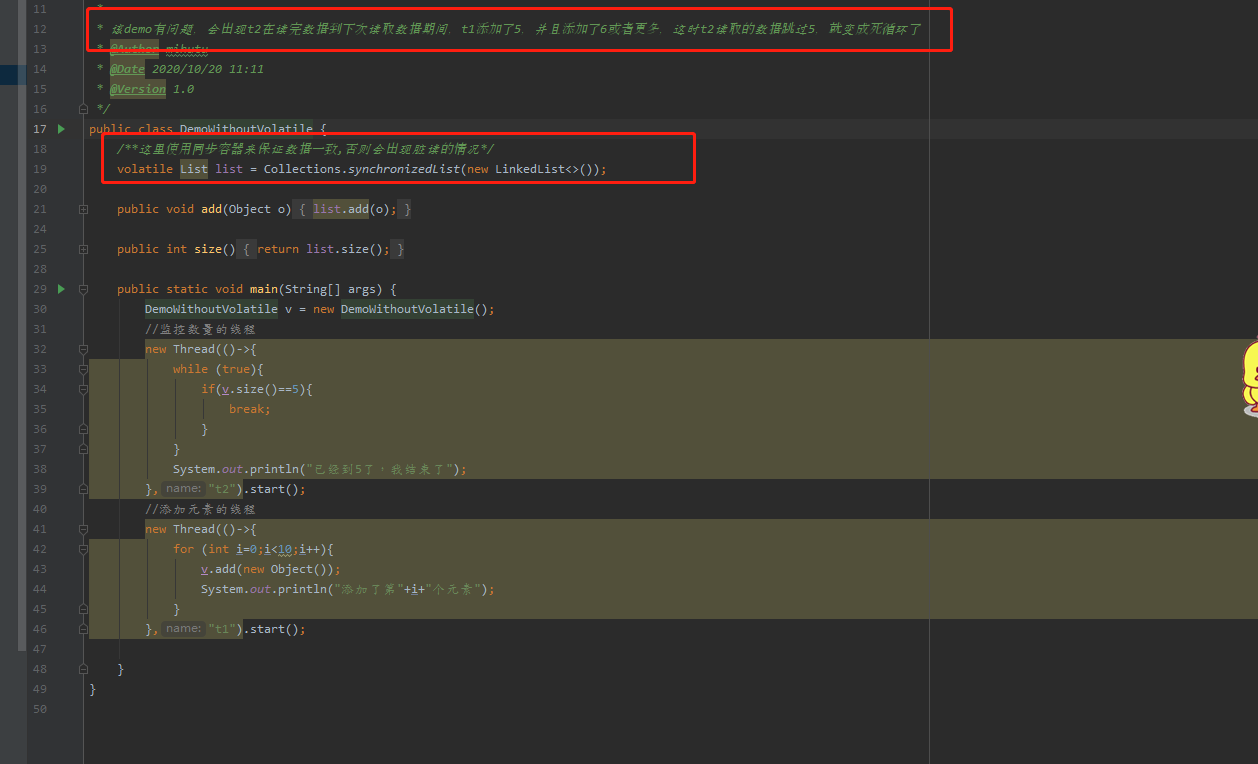Click the synchronizedList method call

click(404, 169)
